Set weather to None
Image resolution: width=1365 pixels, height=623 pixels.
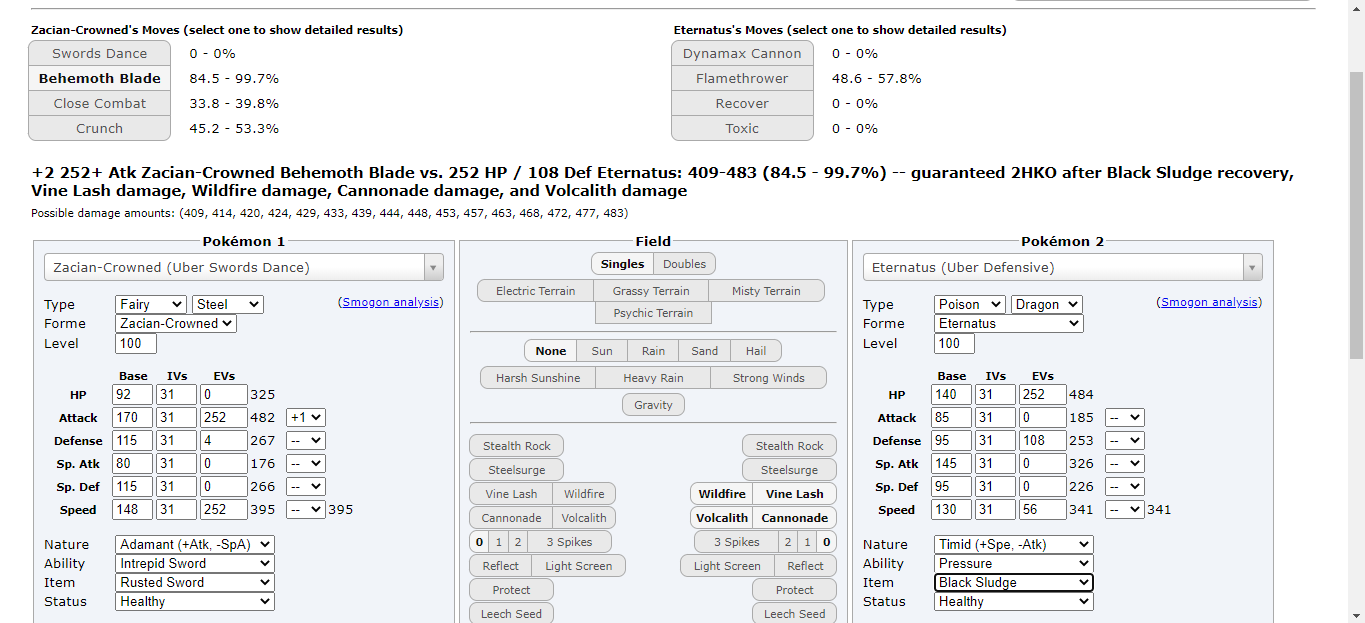click(x=551, y=351)
